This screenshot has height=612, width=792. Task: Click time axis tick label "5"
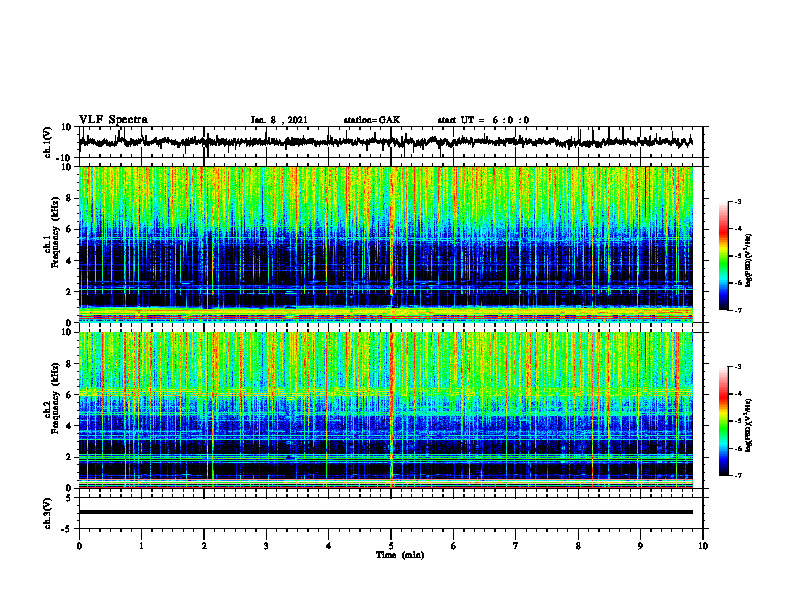point(391,546)
